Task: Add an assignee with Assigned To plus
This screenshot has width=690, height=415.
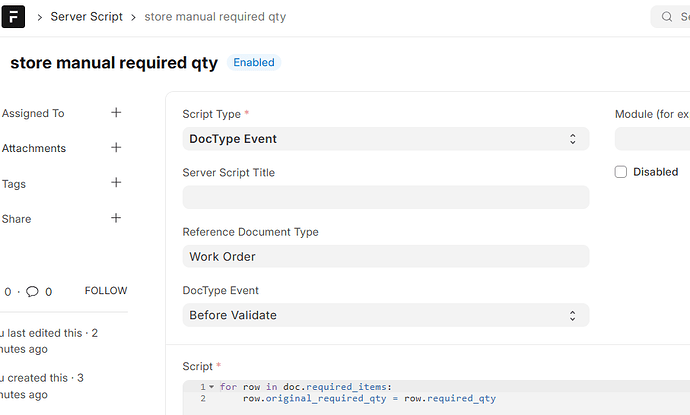Action: [116, 113]
